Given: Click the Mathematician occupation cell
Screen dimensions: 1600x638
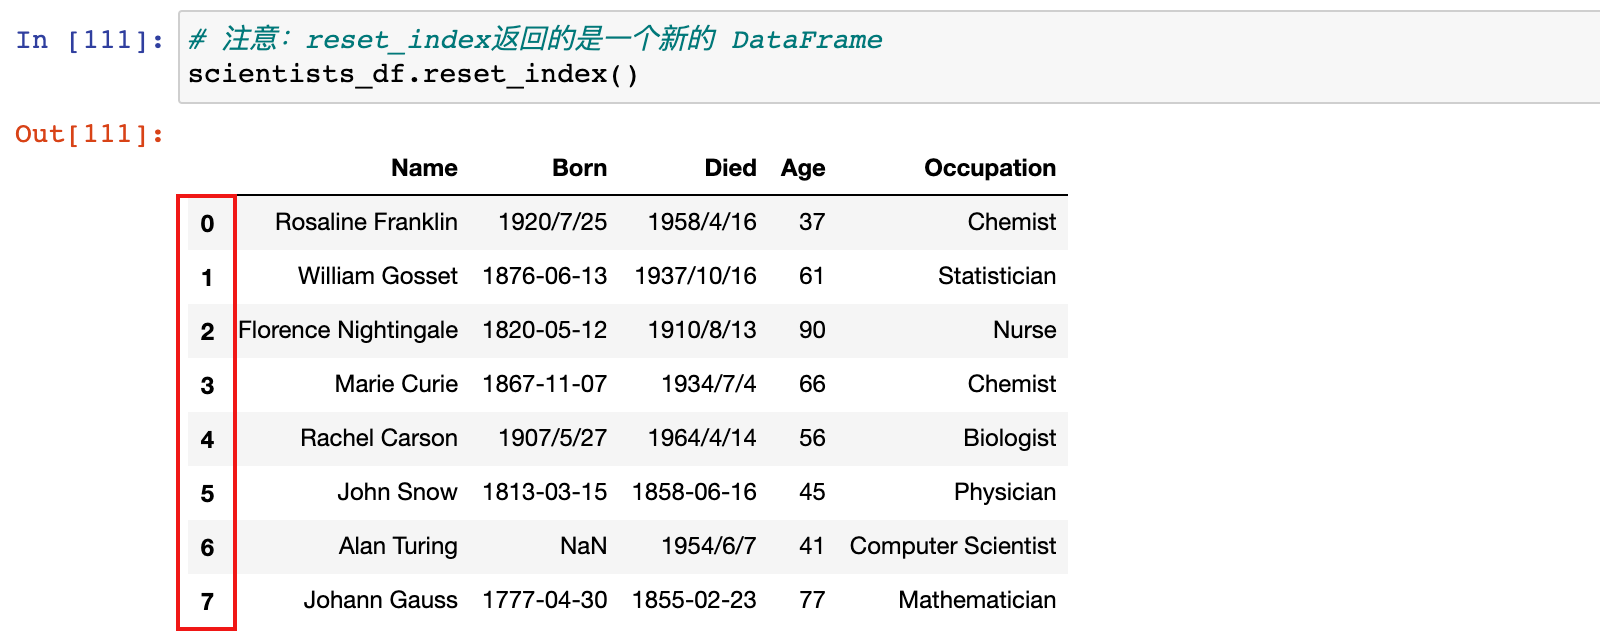Looking at the screenshot, I should (977, 600).
